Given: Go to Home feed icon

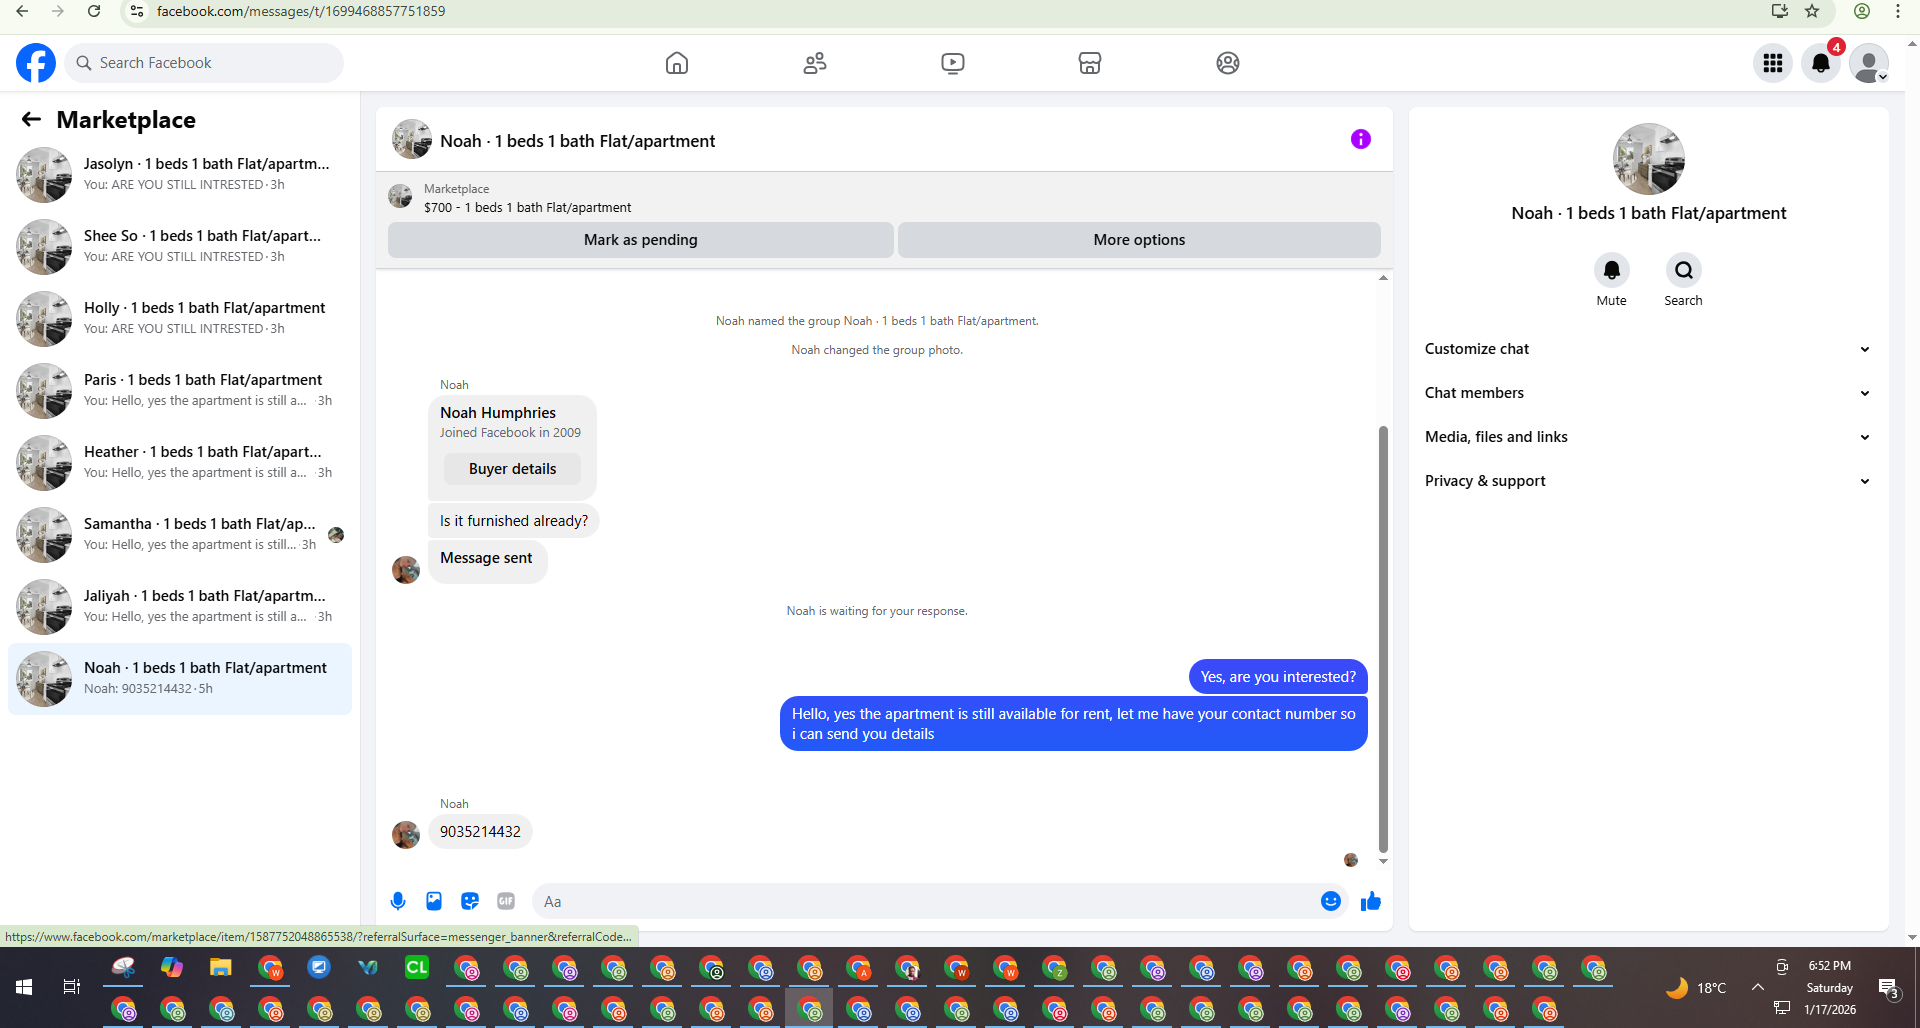Looking at the screenshot, I should tap(677, 63).
